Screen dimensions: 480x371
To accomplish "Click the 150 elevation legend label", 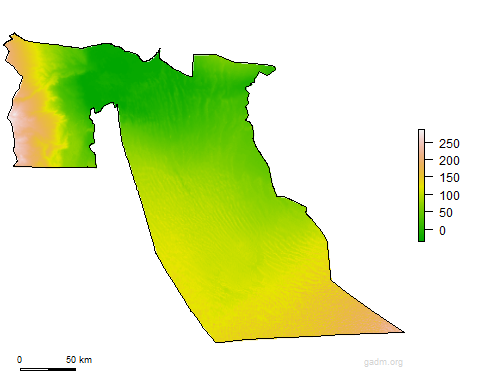I will (x=449, y=178).
